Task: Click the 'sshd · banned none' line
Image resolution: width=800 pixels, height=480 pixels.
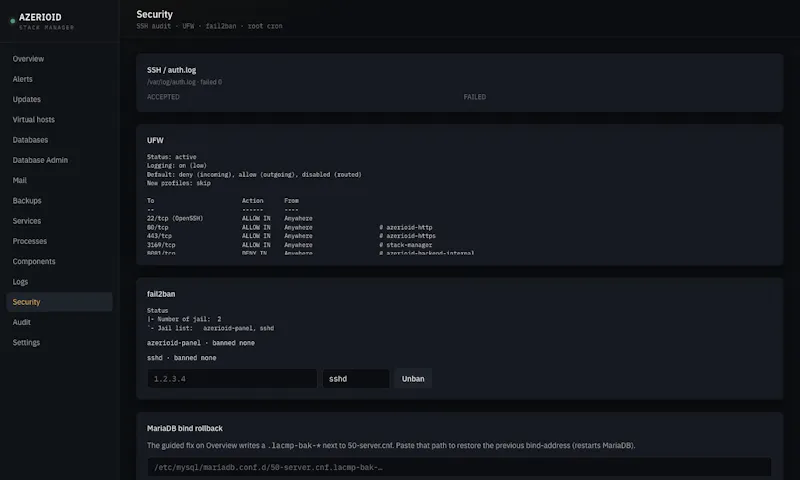Action: (182, 358)
